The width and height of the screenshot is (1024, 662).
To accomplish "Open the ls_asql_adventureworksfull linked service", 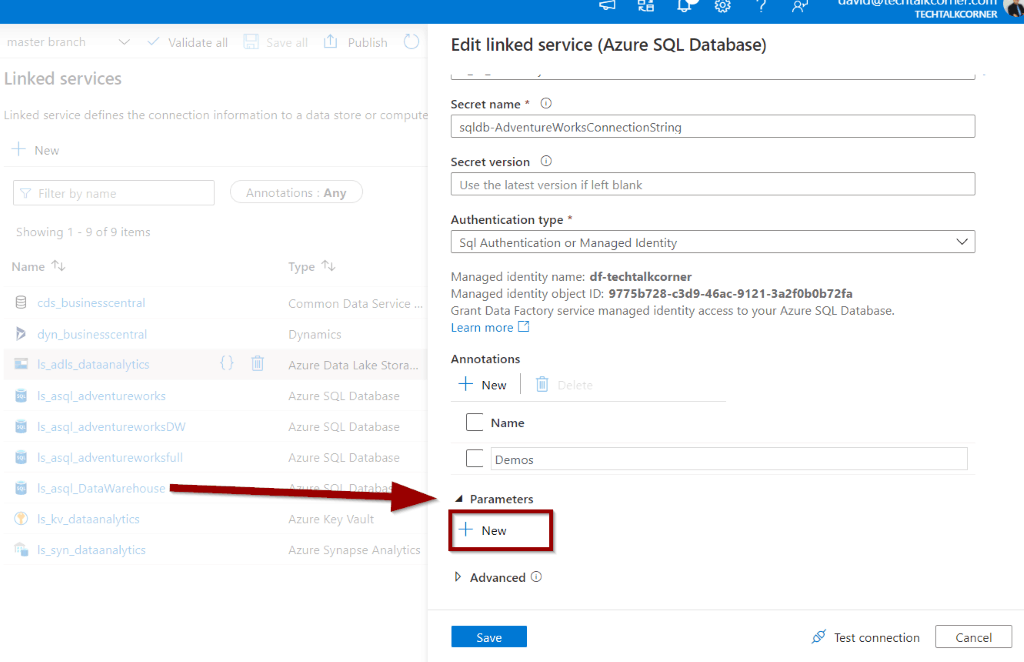I will [x=110, y=457].
